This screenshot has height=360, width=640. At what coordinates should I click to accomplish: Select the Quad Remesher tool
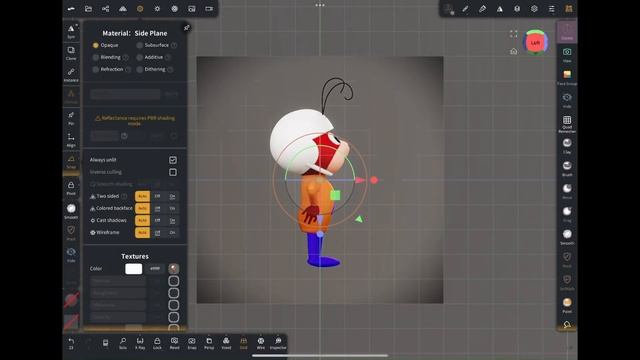(x=567, y=124)
